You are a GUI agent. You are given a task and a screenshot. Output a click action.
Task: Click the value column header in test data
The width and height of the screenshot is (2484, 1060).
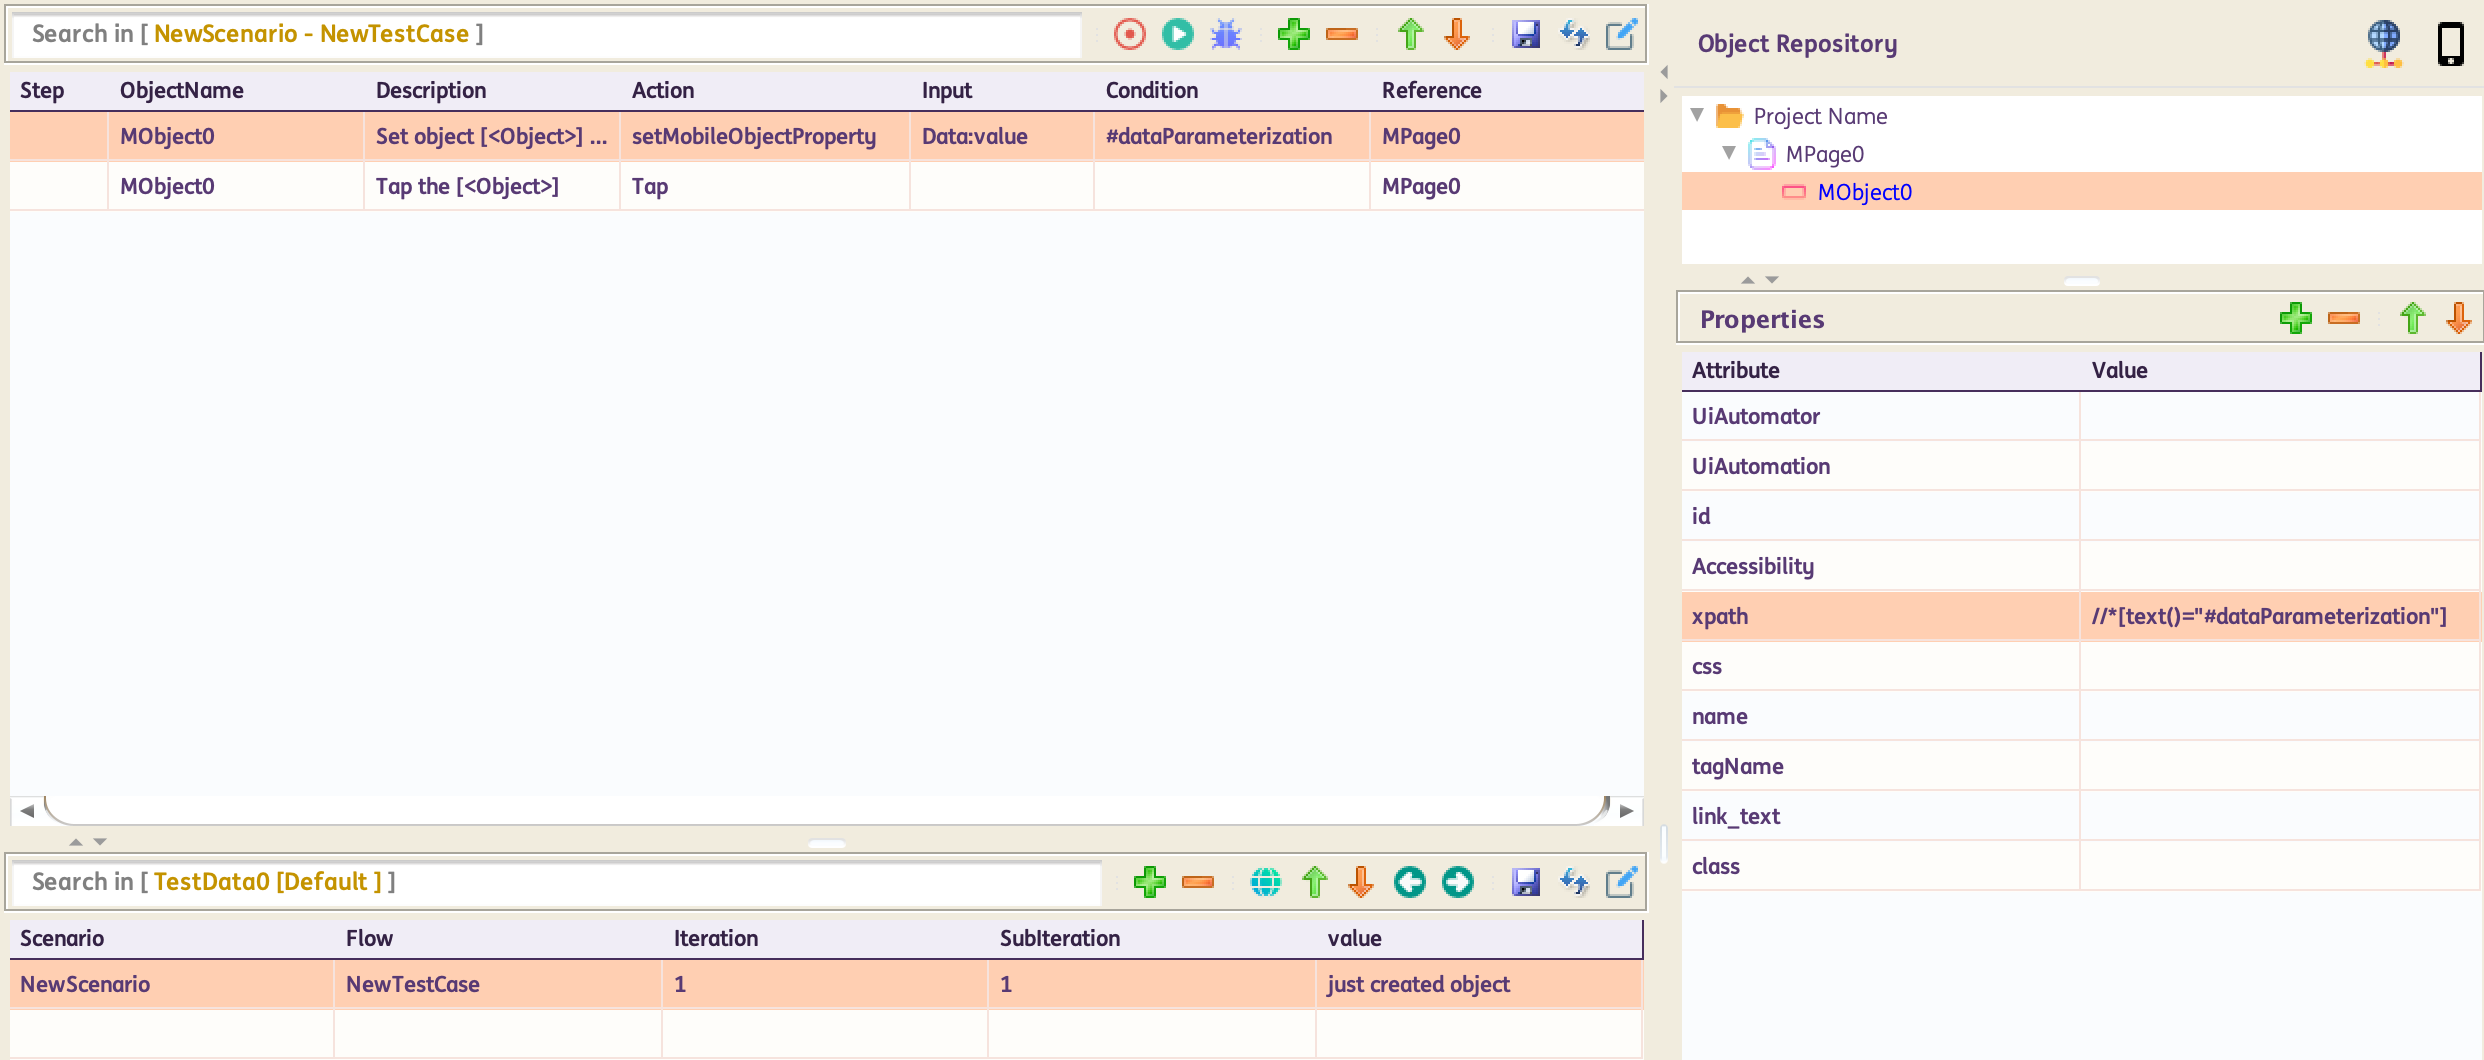(x=1354, y=938)
